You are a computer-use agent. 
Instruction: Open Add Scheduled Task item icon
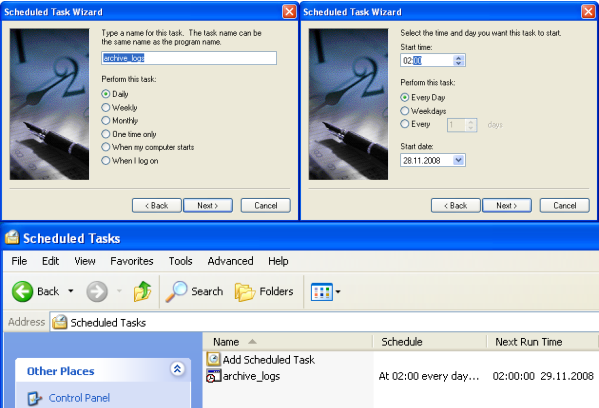point(214,359)
